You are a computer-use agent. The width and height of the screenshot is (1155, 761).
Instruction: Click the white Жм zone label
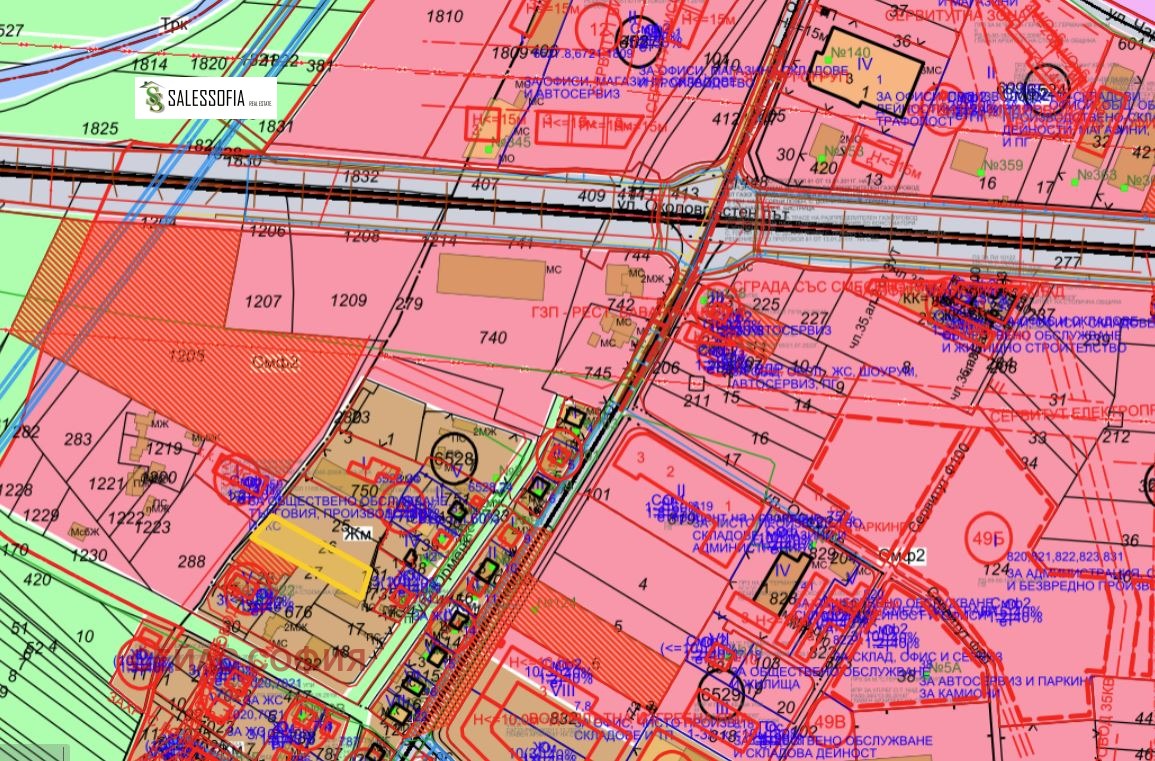pos(357,536)
